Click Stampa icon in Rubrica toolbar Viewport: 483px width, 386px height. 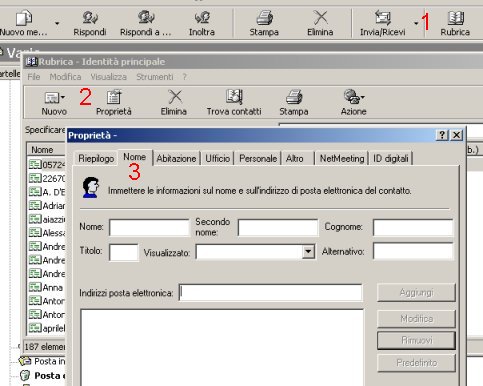[294, 97]
